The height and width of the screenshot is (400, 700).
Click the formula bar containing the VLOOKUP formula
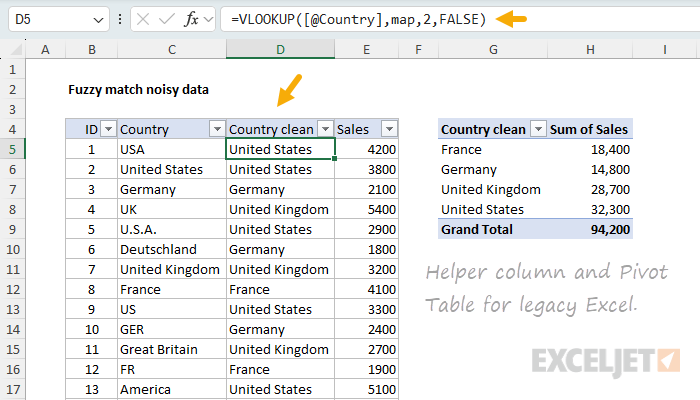460,19
